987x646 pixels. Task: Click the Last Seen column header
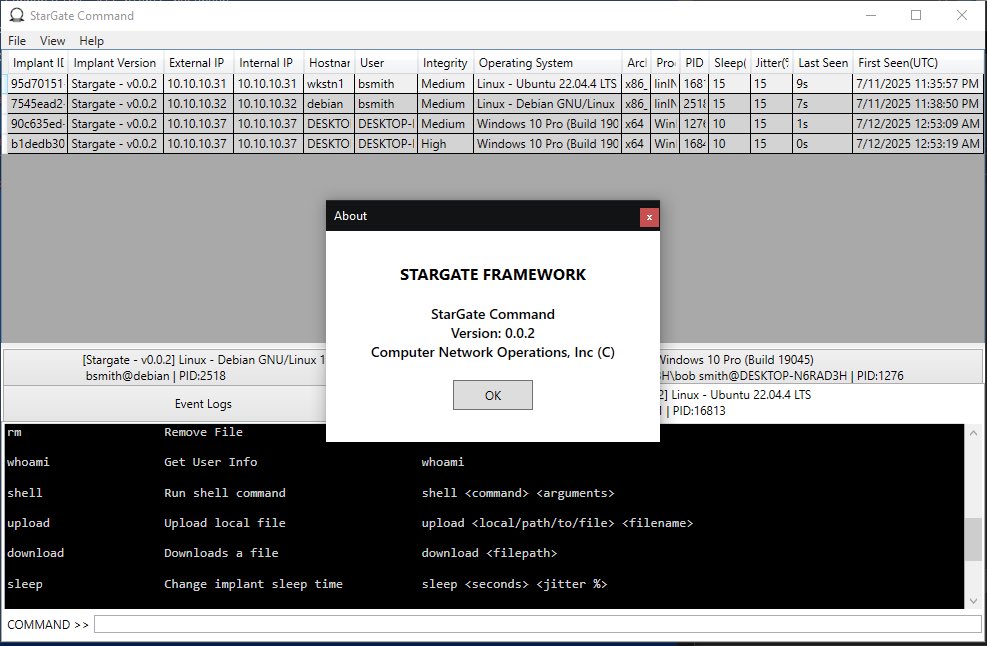(823, 63)
